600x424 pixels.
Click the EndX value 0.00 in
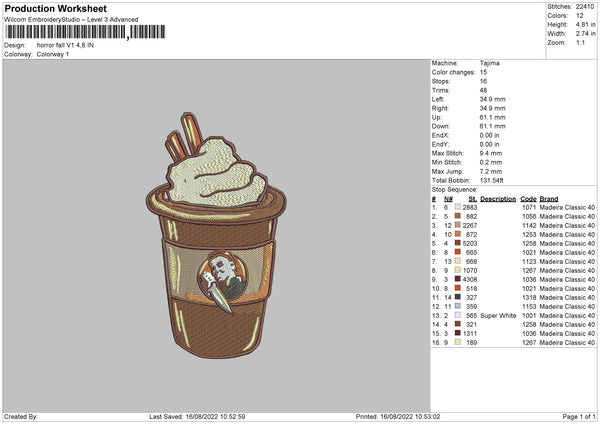(489, 135)
